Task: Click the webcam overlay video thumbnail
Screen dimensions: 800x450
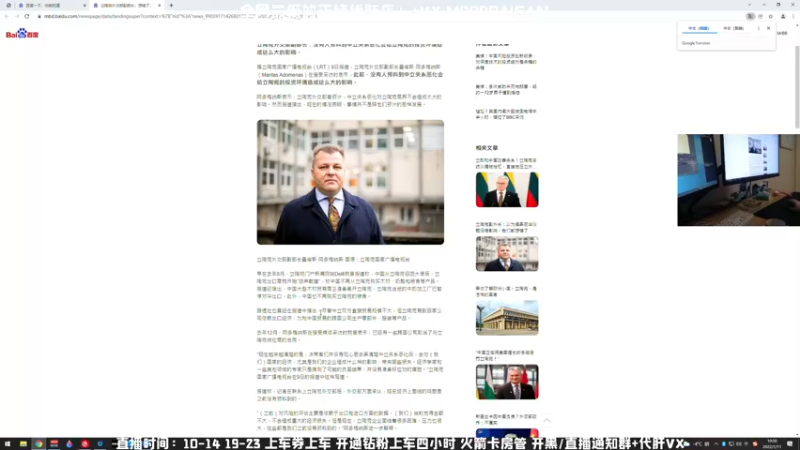Action: (x=738, y=180)
